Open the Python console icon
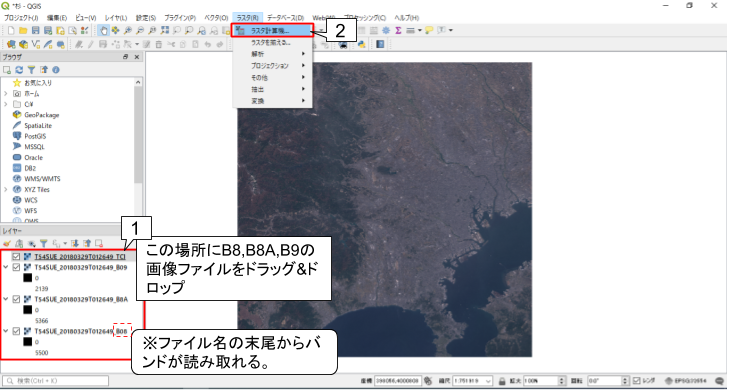Image resolution: width=729 pixels, height=390 pixels. tap(361, 44)
